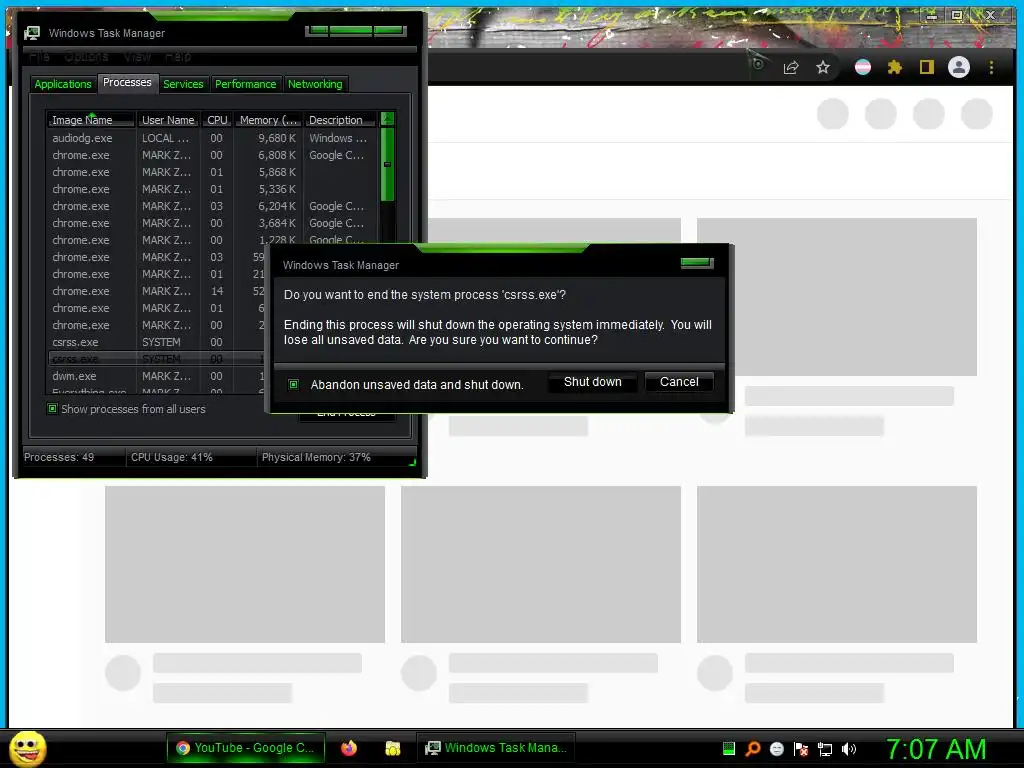Open the smiley face Start button
The width and height of the screenshot is (1024, 768).
tap(28, 748)
